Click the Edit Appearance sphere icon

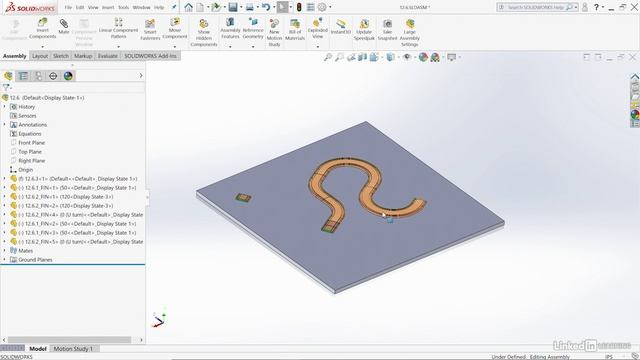[x=423, y=57]
